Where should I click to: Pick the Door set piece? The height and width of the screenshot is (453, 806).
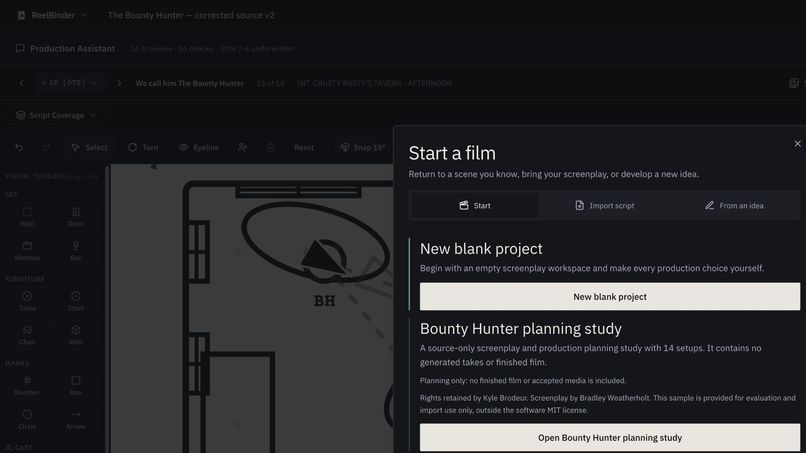coord(76,217)
